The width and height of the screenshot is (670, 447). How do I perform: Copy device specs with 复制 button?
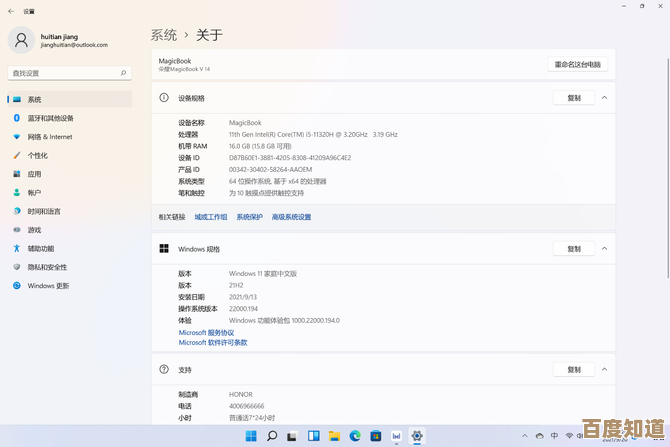tap(574, 98)
